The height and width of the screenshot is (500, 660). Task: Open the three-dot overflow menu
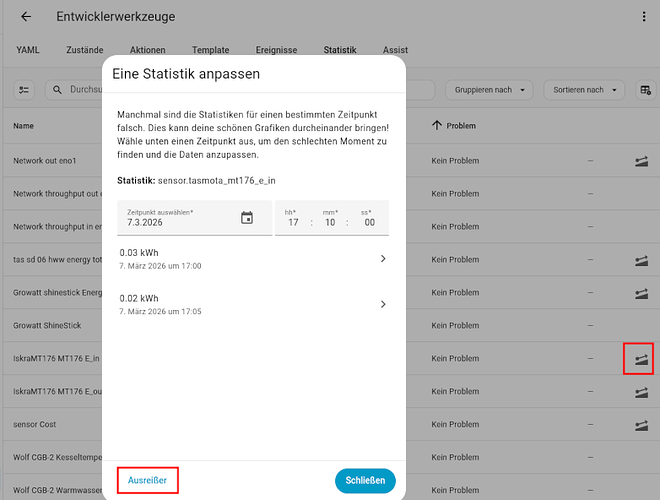tap(643, 17)
